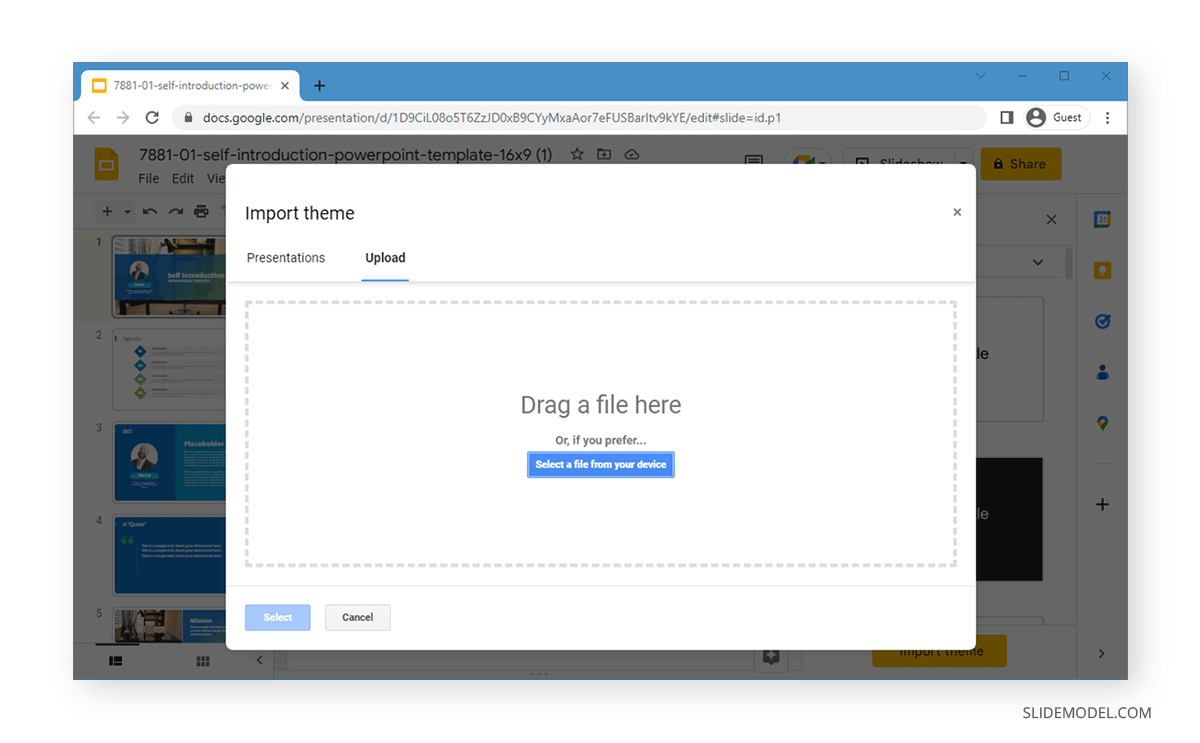
Task: Open Google Tasks panel
Action: pyautogui.click(x=1102, y=321)
